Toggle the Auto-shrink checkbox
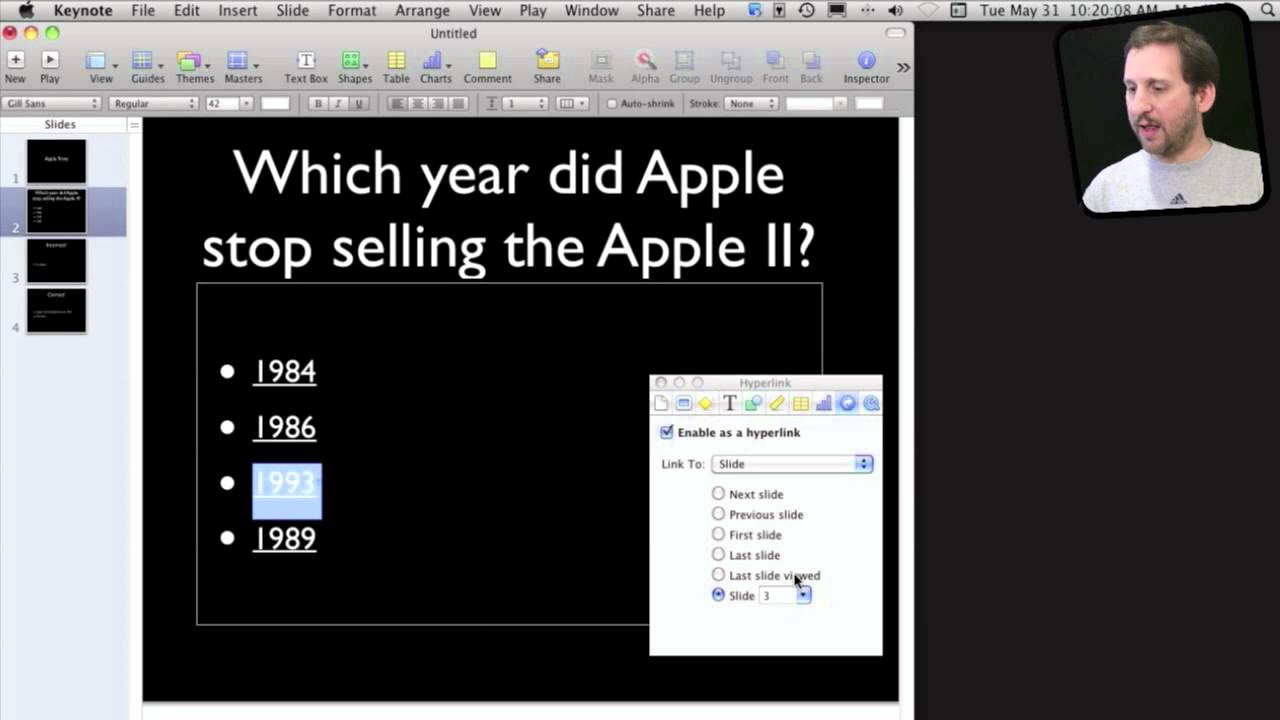The width and height of the screenshot is (1280, 720). [612, 104]
